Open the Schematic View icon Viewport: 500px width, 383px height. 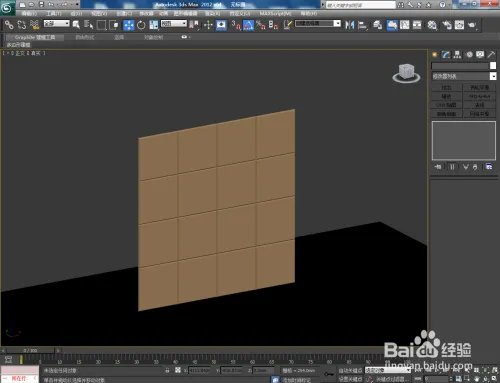coord(417,25)
